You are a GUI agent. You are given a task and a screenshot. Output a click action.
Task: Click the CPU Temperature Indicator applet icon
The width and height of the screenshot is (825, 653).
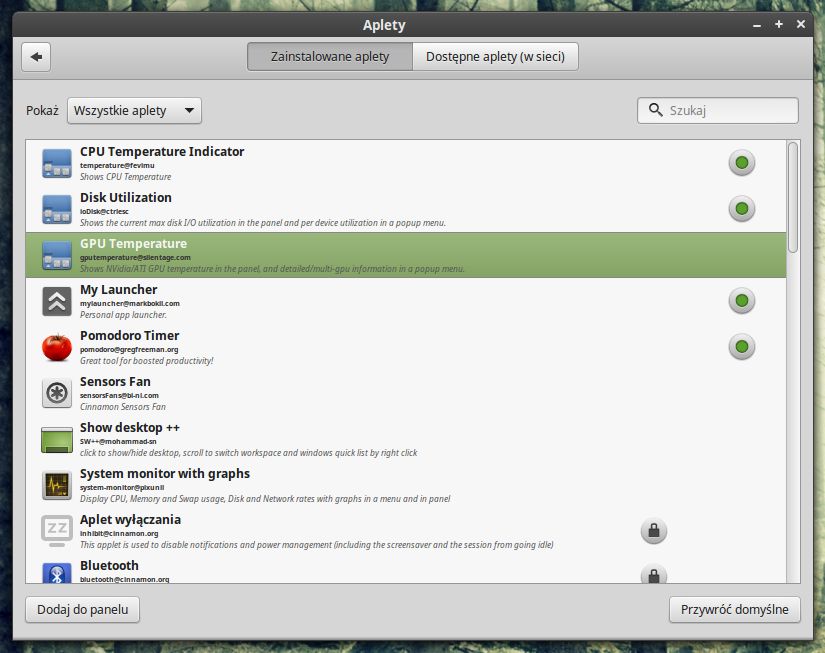(x=57, y=164)
